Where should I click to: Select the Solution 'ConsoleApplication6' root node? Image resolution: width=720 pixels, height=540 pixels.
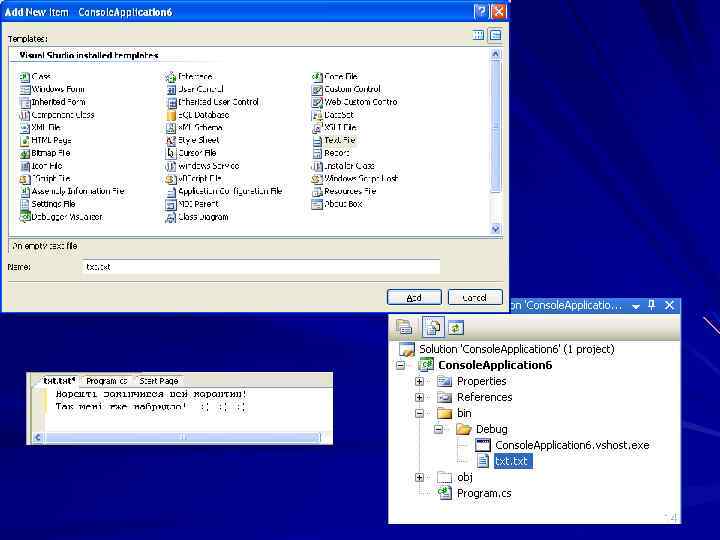coord(517,349)
